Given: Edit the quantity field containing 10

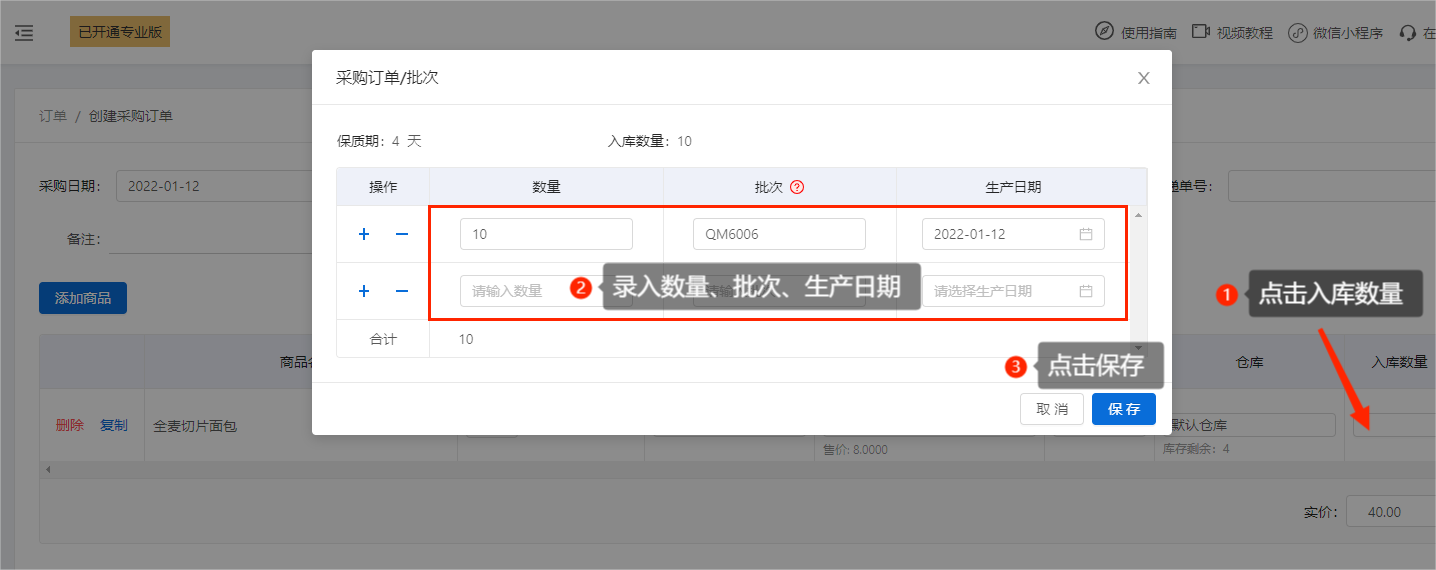Looking at the screenshot, I should pyautogui.click(x=546, y=234).
